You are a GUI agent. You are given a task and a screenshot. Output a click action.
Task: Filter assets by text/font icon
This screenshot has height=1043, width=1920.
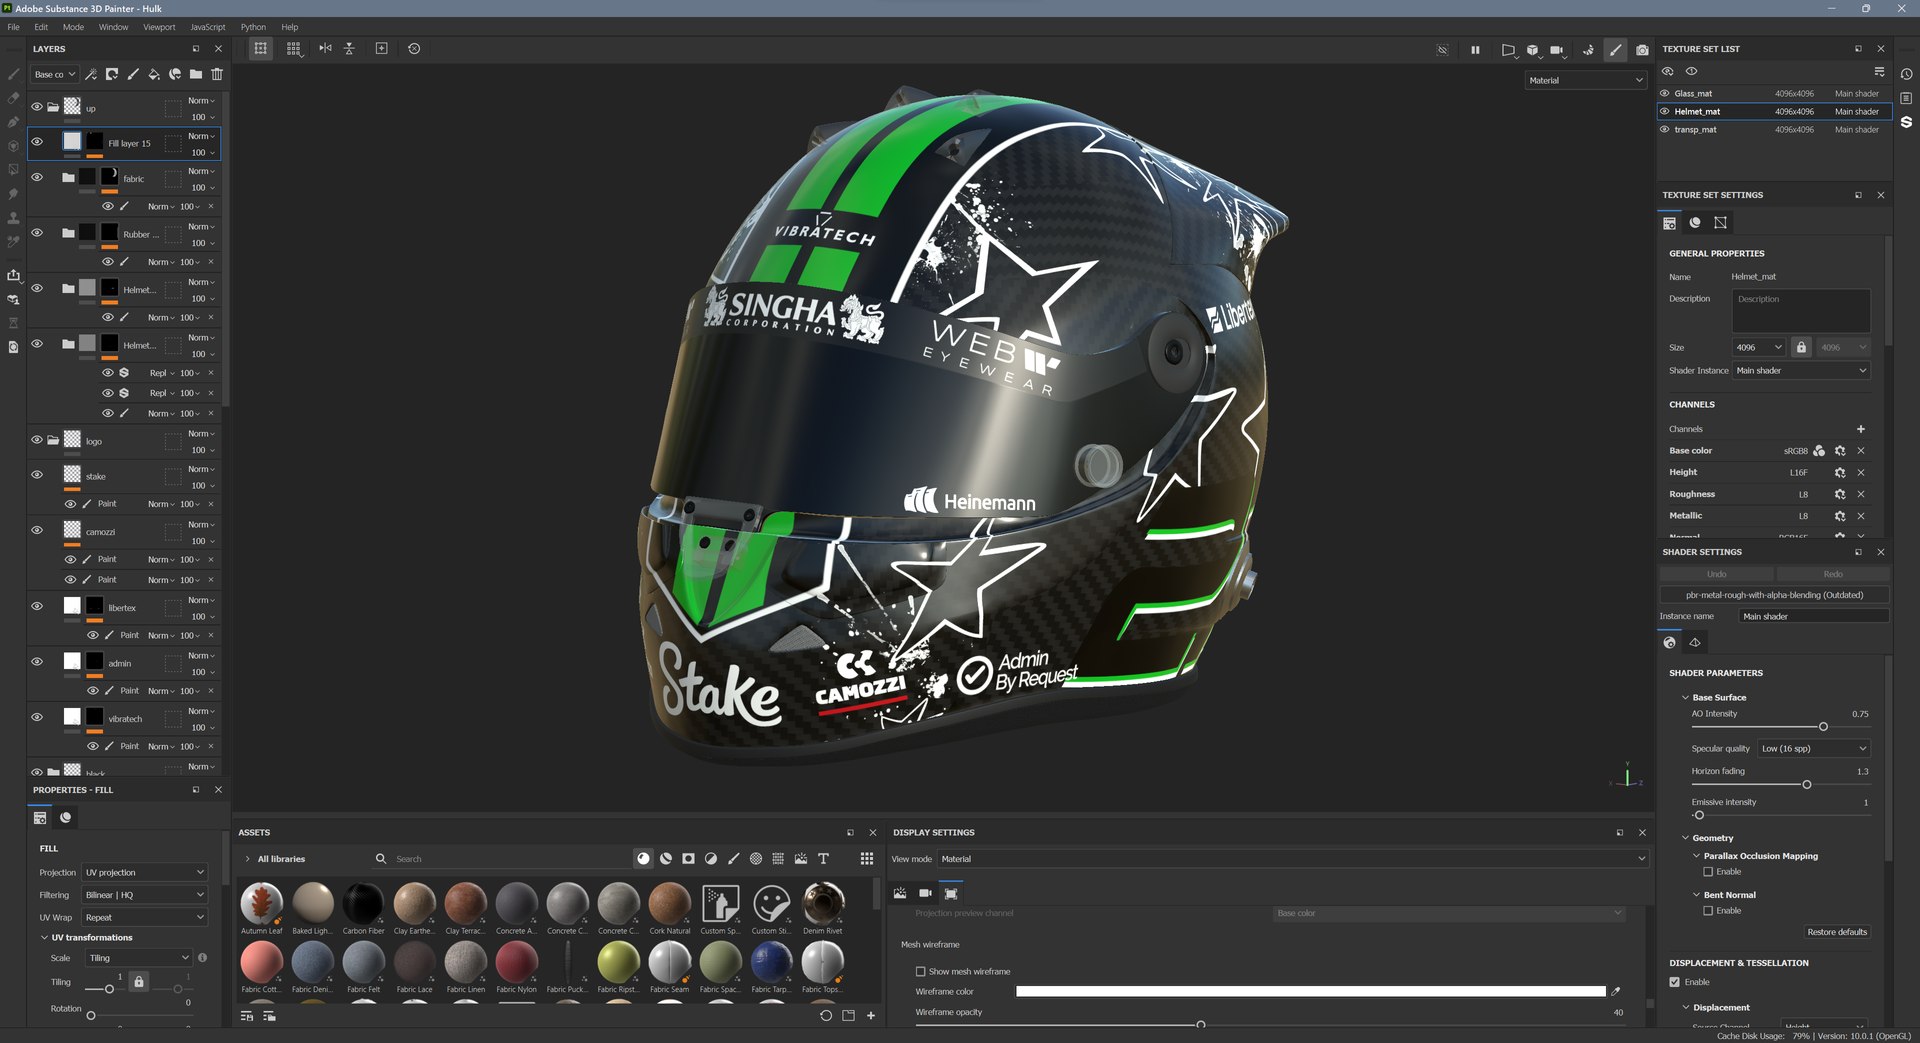tap(824, 858)
